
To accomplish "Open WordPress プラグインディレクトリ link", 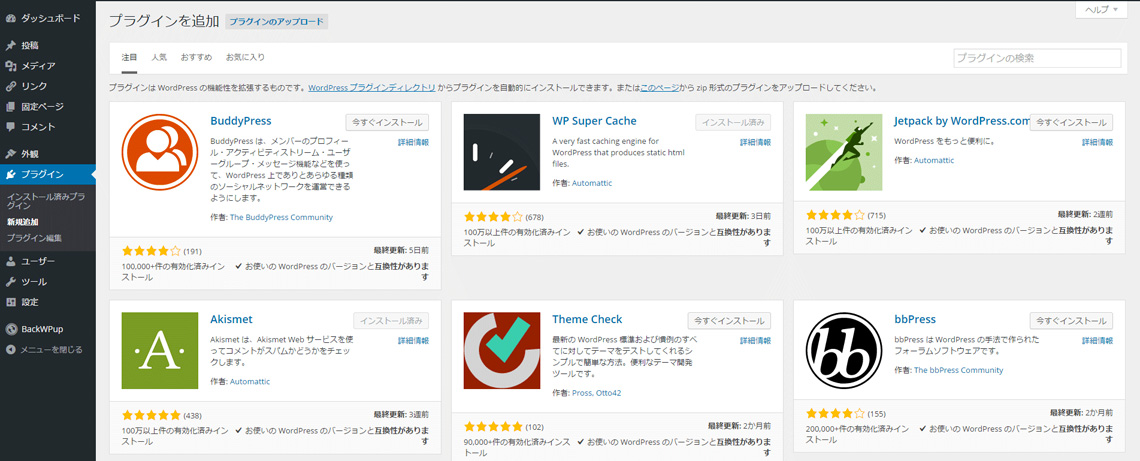I will click(x=372, y=88).
